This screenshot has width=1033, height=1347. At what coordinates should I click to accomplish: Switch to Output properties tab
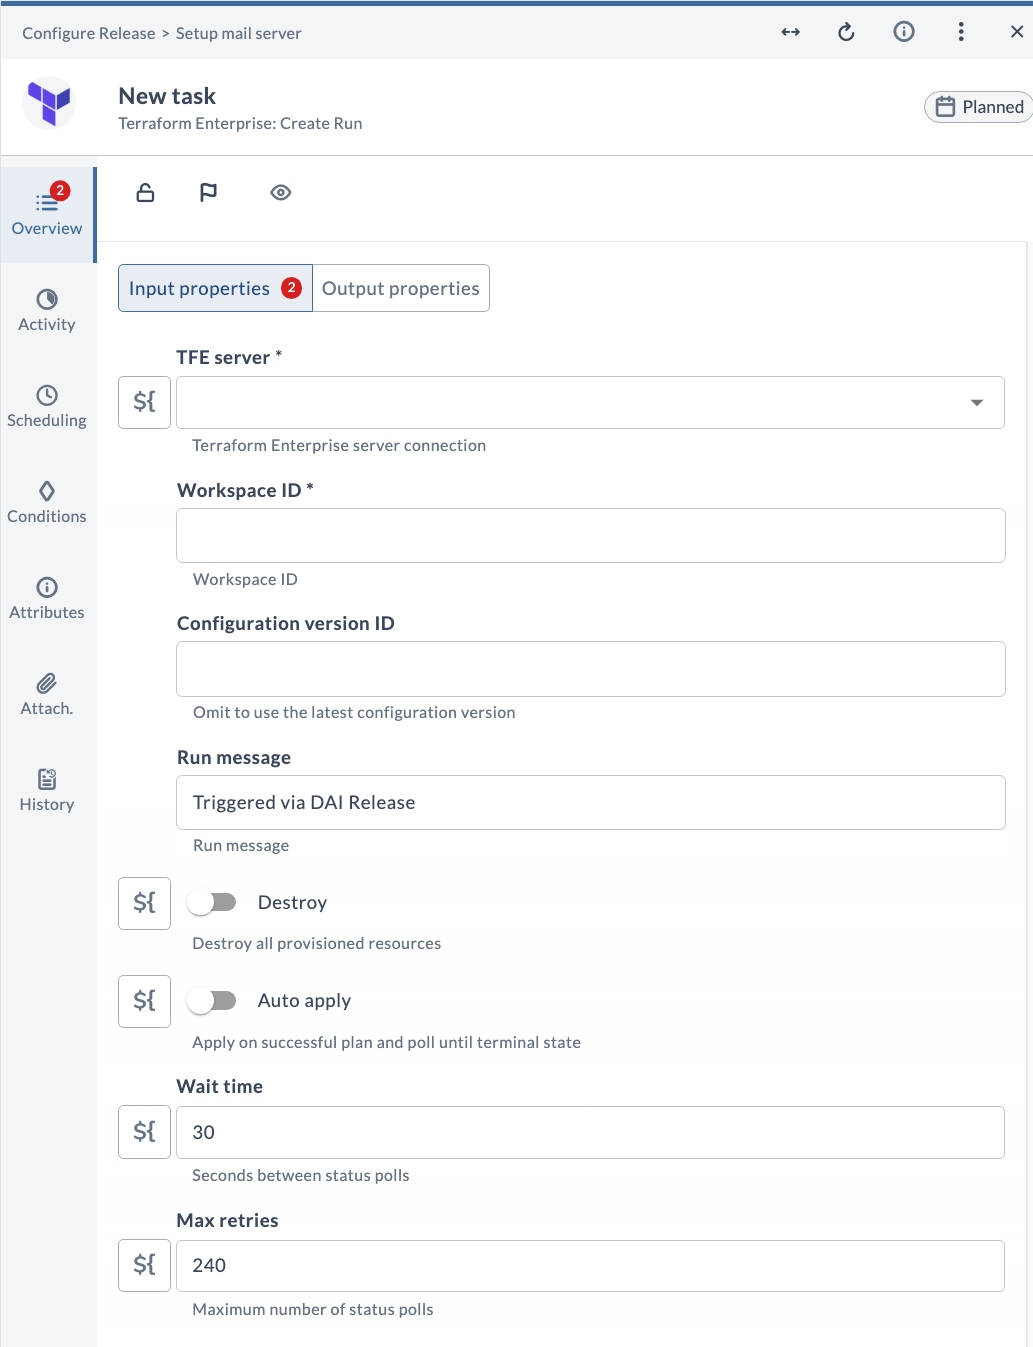coord(401,288)
